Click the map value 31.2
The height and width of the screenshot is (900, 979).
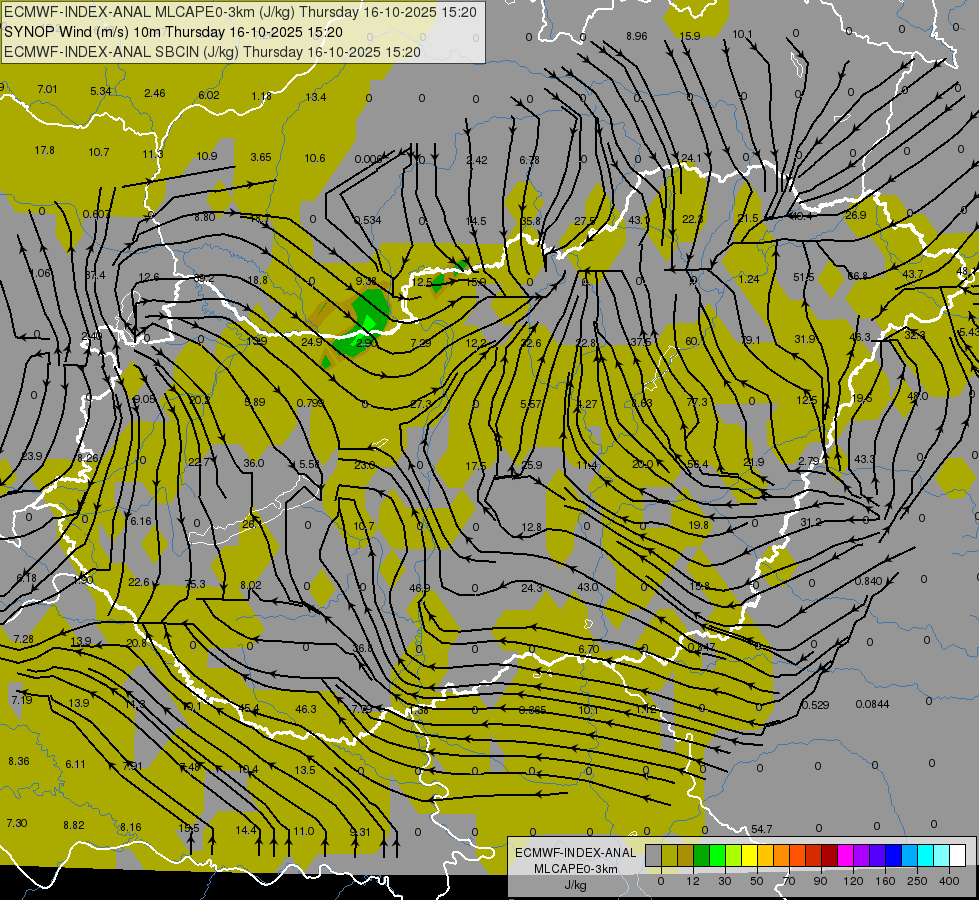pyautogui.click(x=810, y=522)
